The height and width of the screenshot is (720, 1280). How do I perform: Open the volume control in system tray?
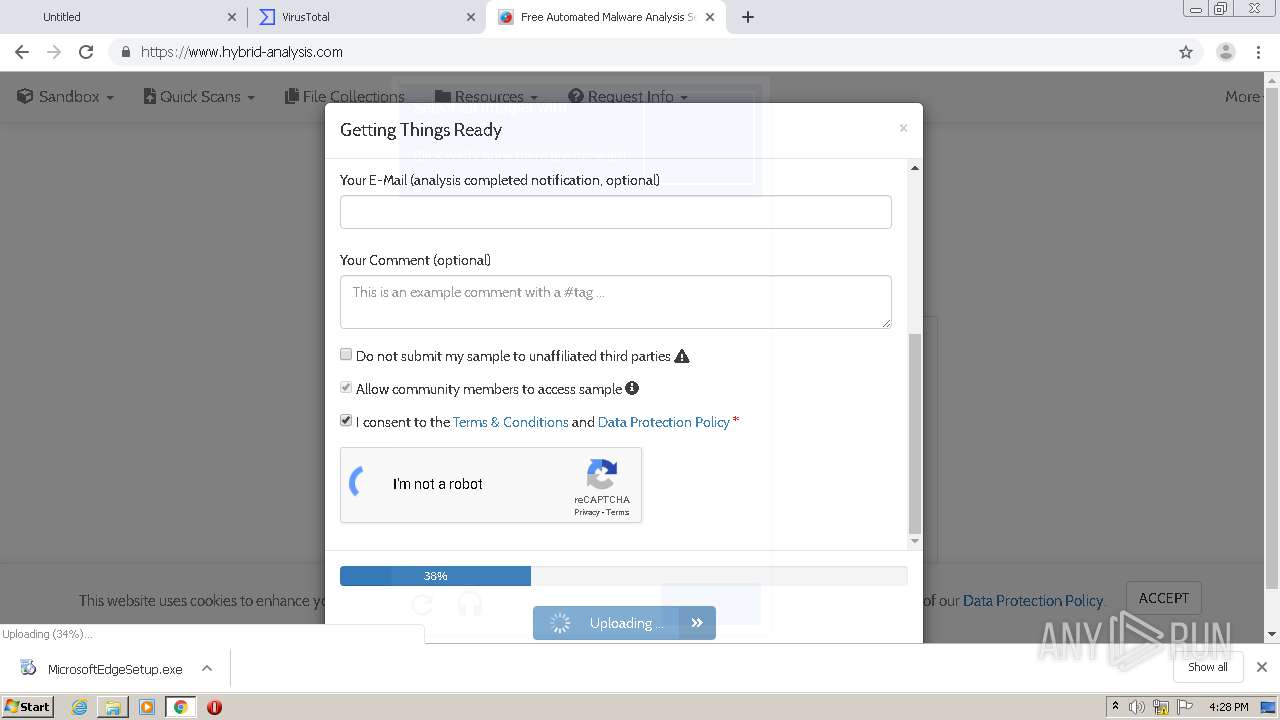(x=1137, y=707)
